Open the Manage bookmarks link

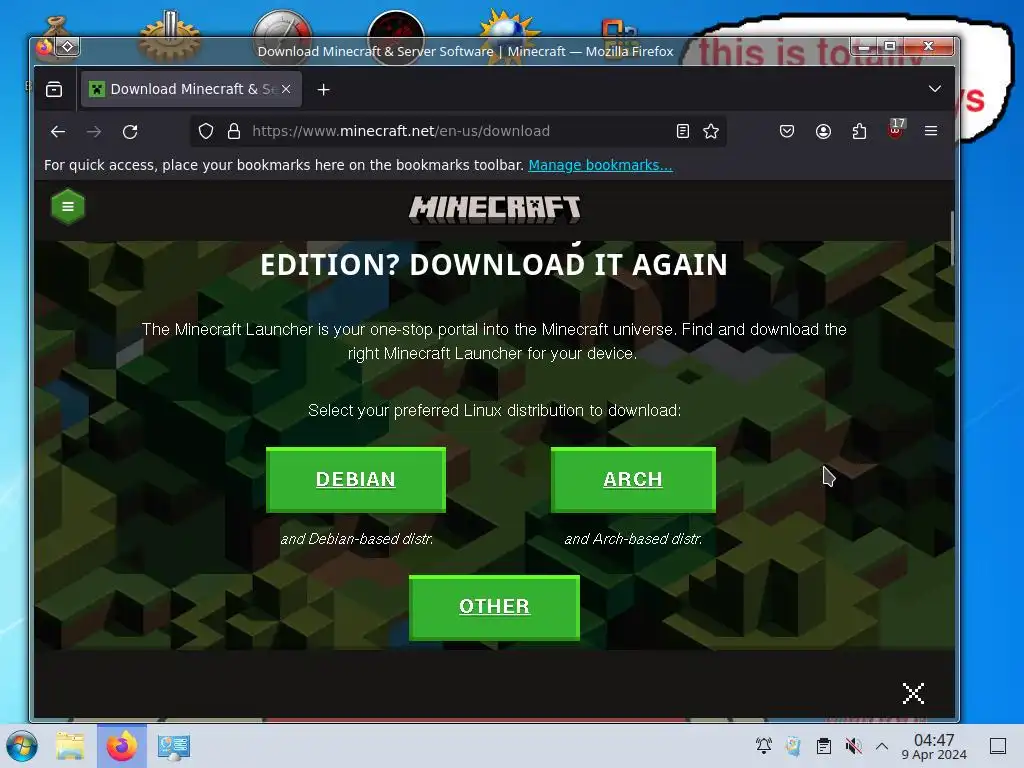click(600, 165)
